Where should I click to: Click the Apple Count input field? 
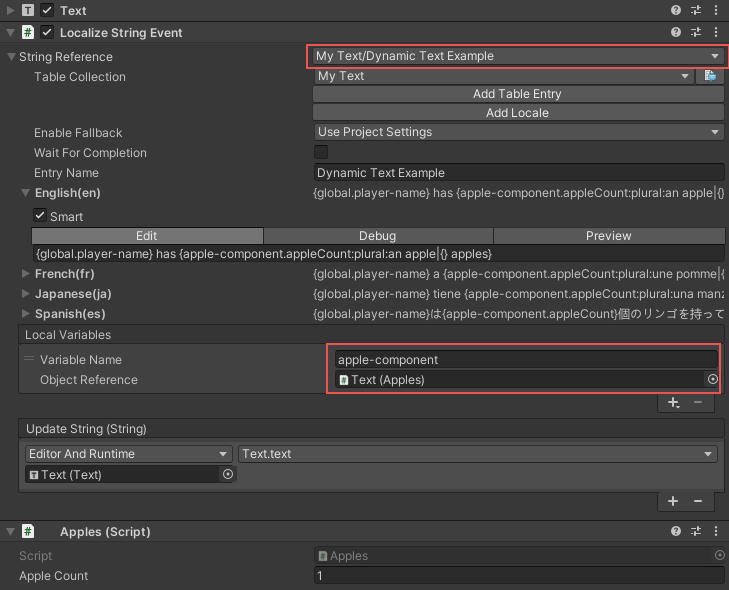[x=518, y=576]
